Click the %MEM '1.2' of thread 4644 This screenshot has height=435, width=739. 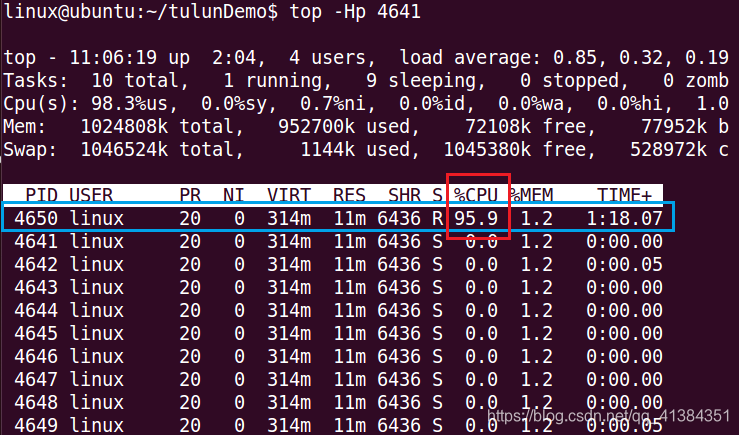537,311
